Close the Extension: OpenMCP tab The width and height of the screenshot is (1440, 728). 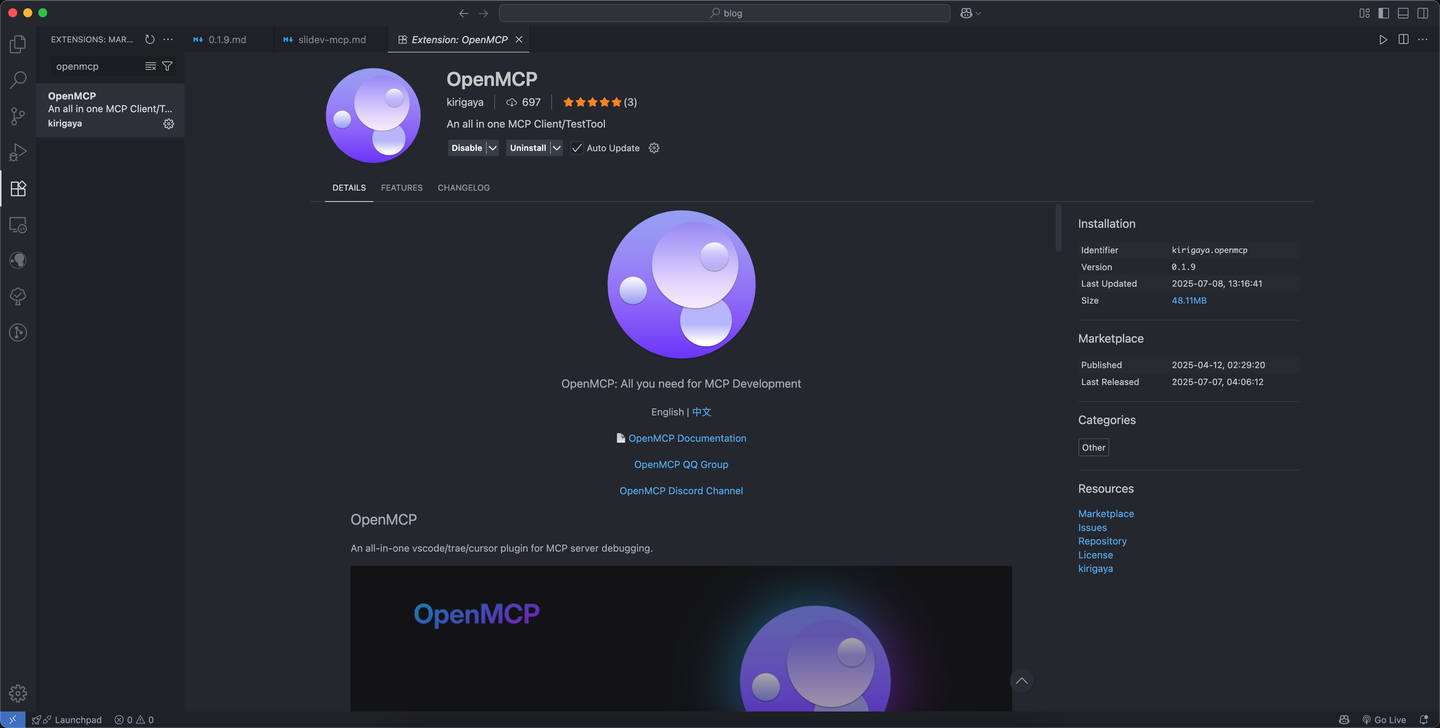519,40
